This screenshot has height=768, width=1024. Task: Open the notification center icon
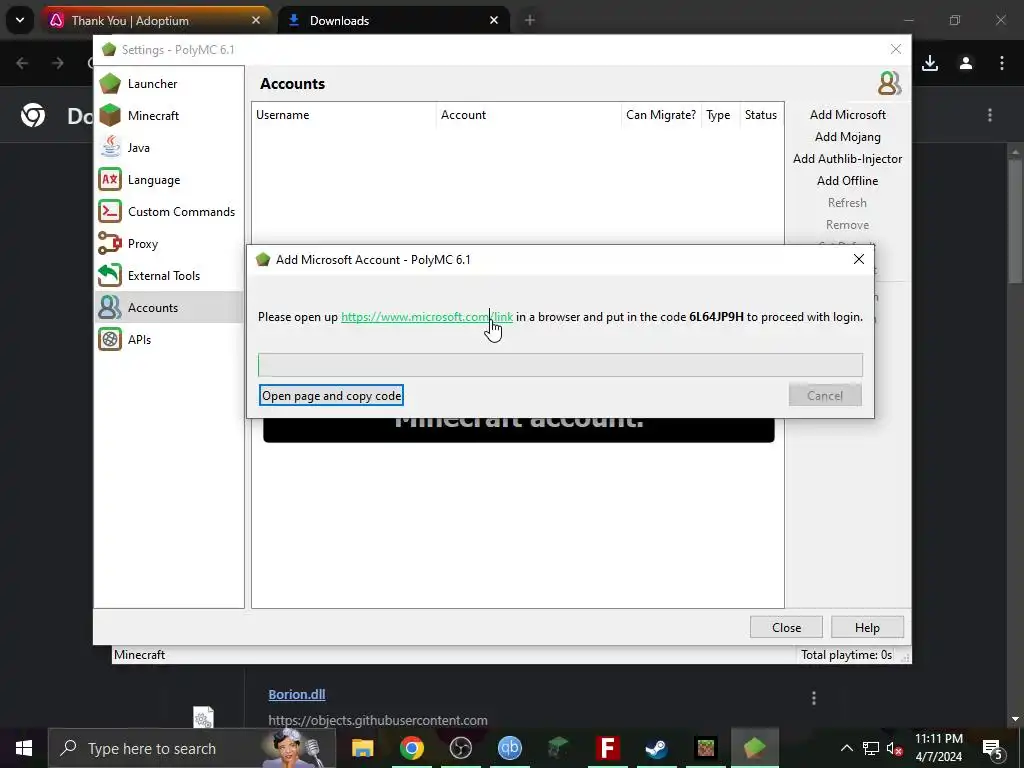(x=992, y=748)
